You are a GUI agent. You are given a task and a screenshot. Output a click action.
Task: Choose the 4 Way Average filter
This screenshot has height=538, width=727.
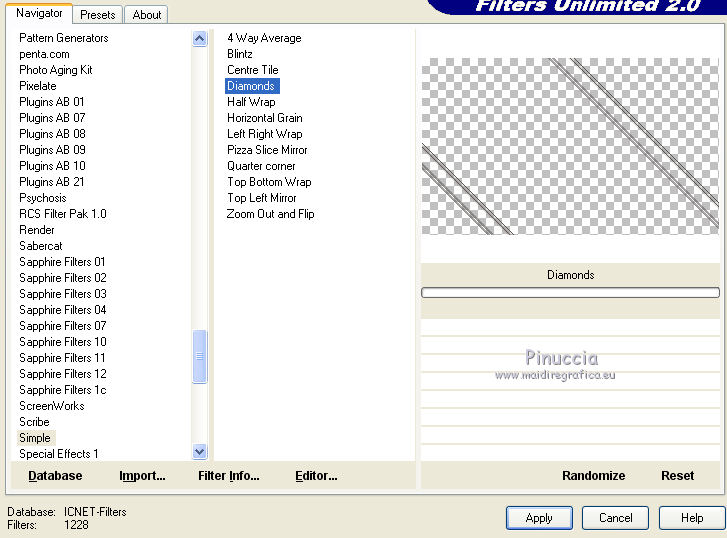tap(264, 38)
